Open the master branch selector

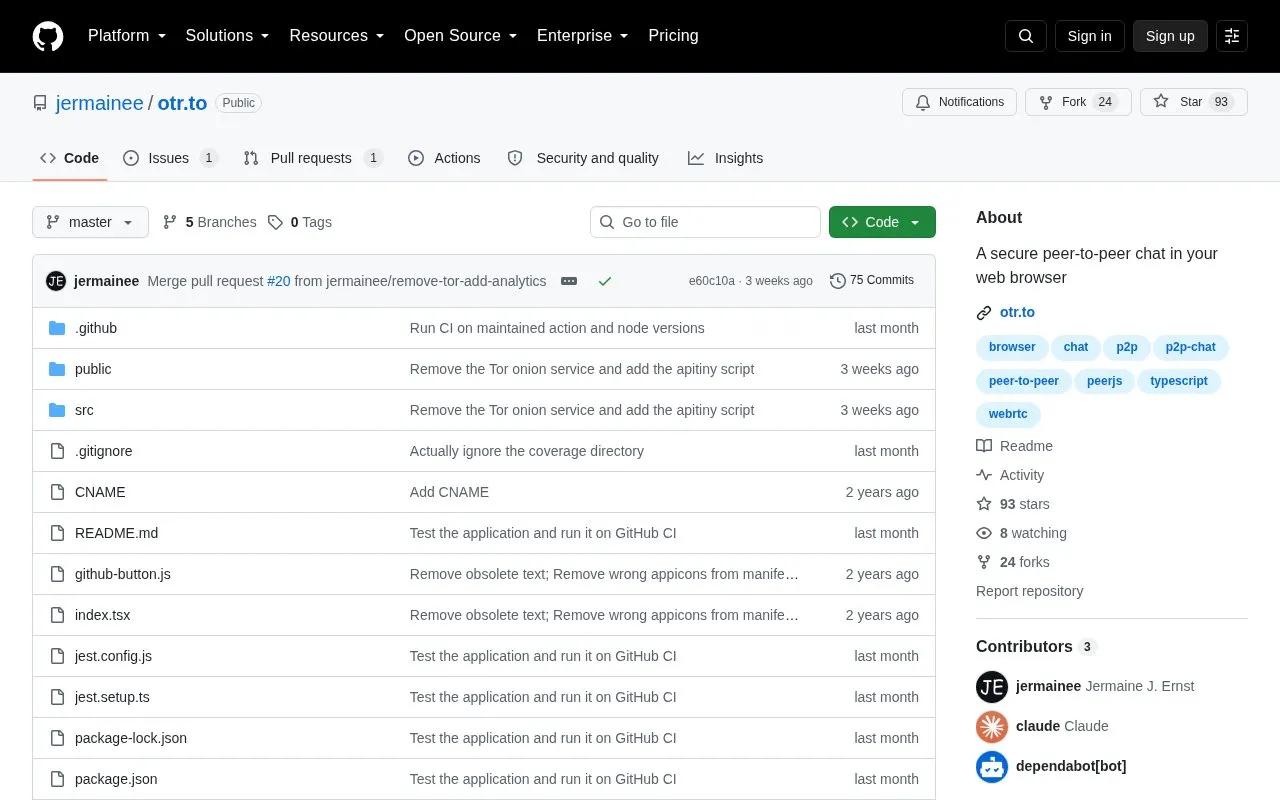coord(90,222)
